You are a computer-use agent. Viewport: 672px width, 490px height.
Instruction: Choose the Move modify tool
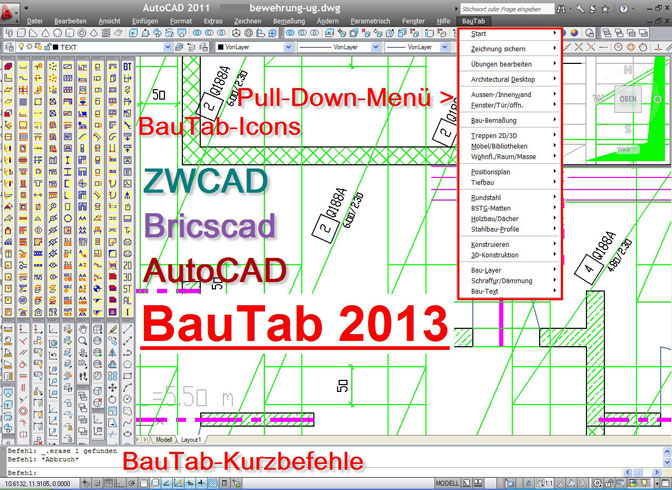pyautogui.click(x=113, y=388)
